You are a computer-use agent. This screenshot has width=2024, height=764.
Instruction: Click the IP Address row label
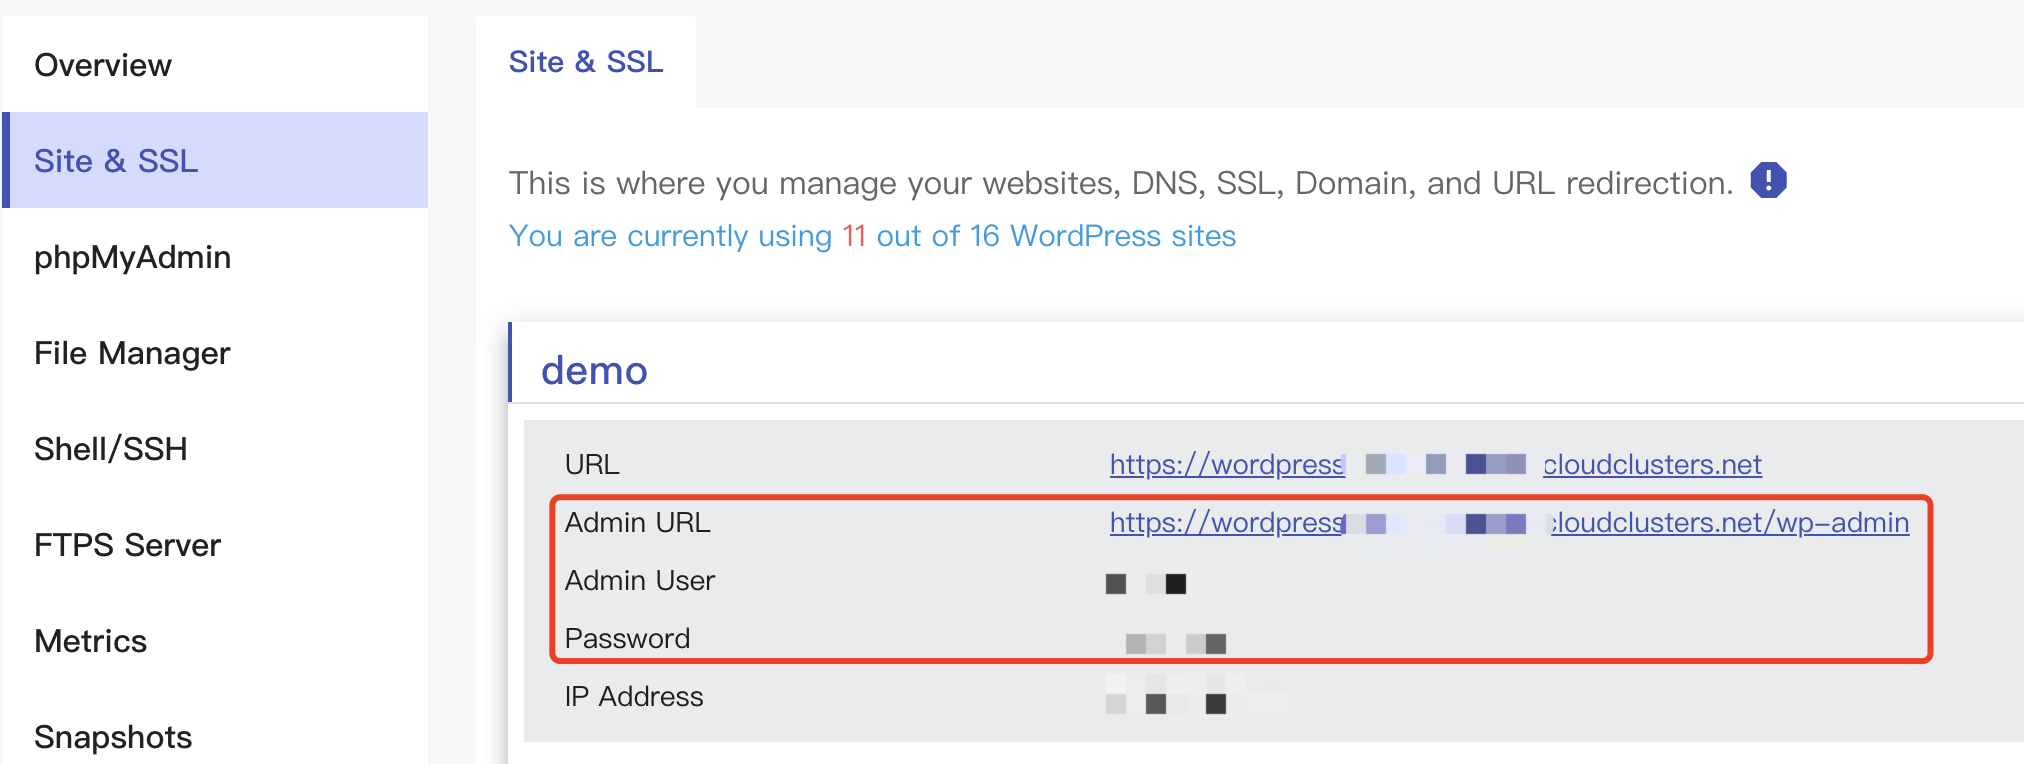point(633,697)
